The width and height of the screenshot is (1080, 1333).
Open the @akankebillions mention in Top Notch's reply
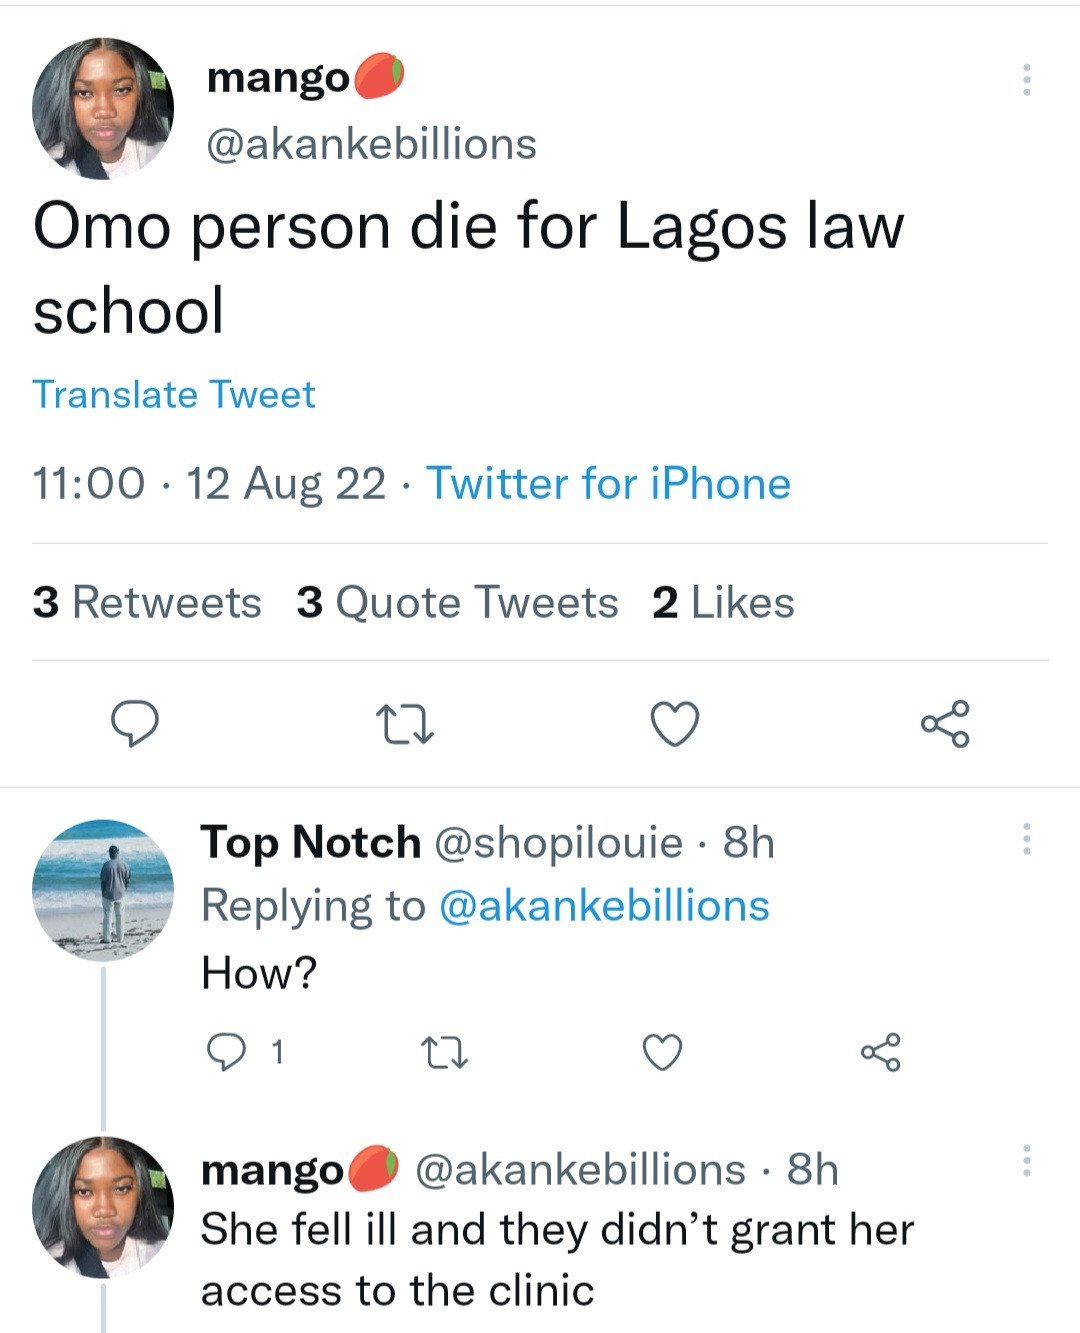click(604, 906)
